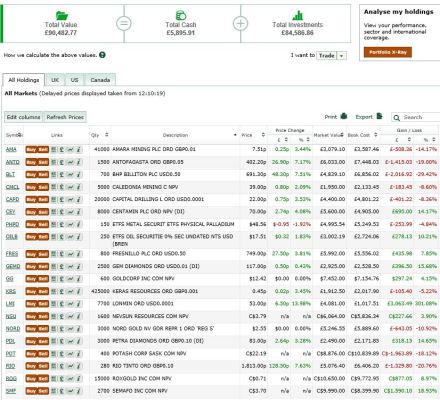Sort by Gain/Loss £ arrows
The image size is (440, 400).
click(409, 140)
